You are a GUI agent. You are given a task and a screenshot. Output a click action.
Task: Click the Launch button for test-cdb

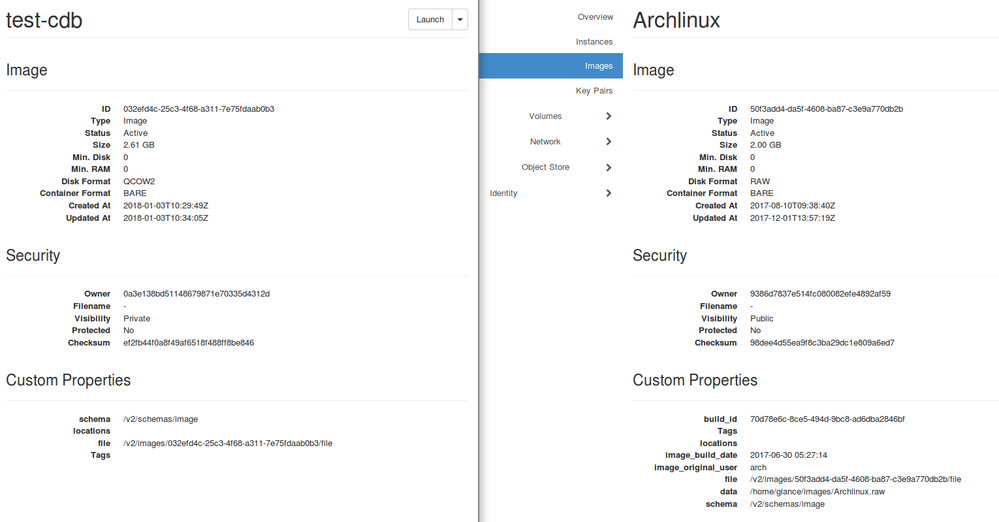[430, 19]
